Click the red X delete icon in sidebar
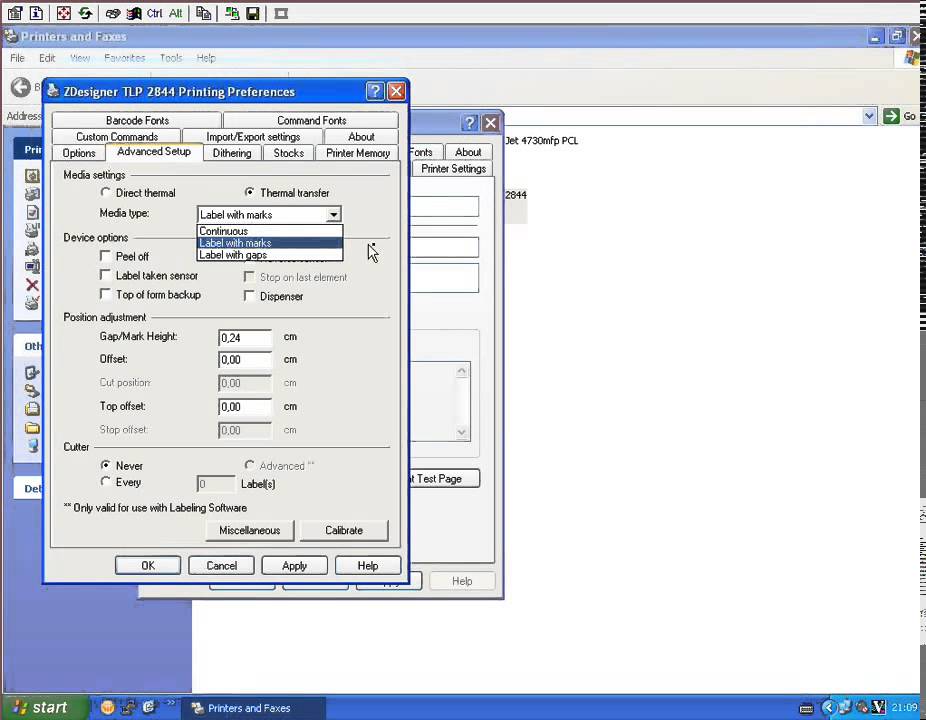Viewport: 926px width, 720px height. [32, 285]
